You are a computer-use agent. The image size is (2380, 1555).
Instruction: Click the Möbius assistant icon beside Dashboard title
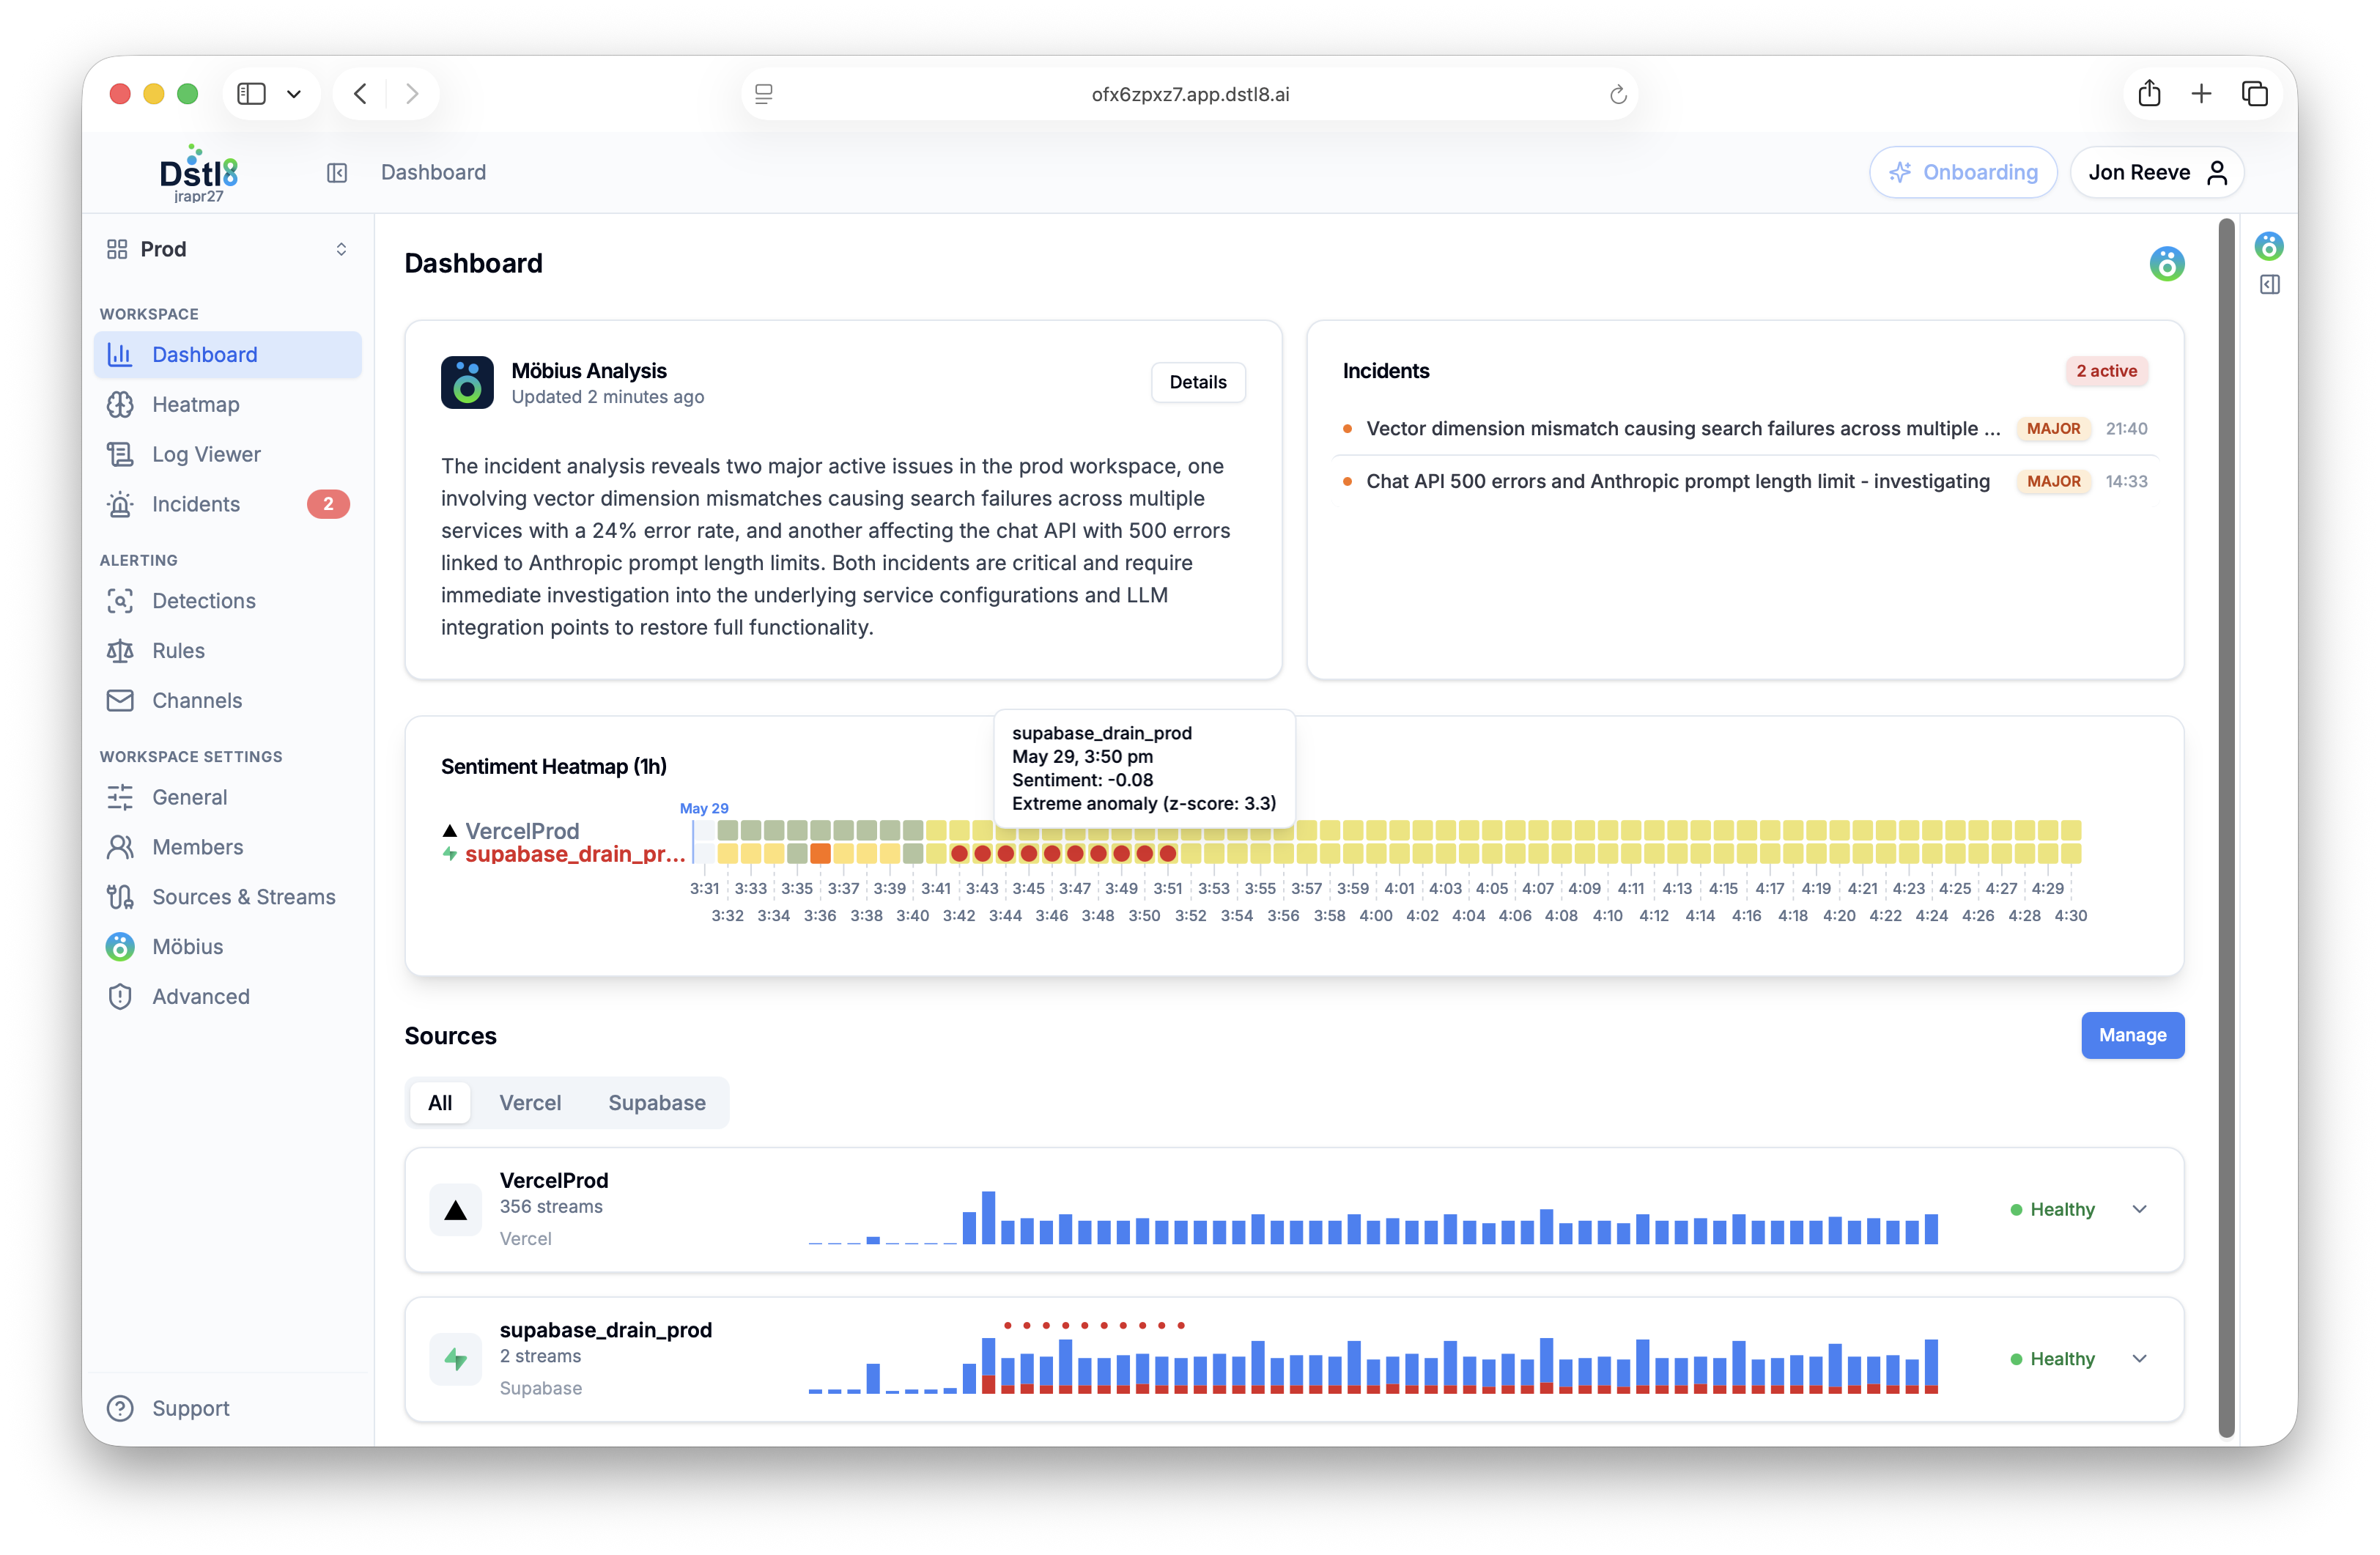click(2166, 264)
